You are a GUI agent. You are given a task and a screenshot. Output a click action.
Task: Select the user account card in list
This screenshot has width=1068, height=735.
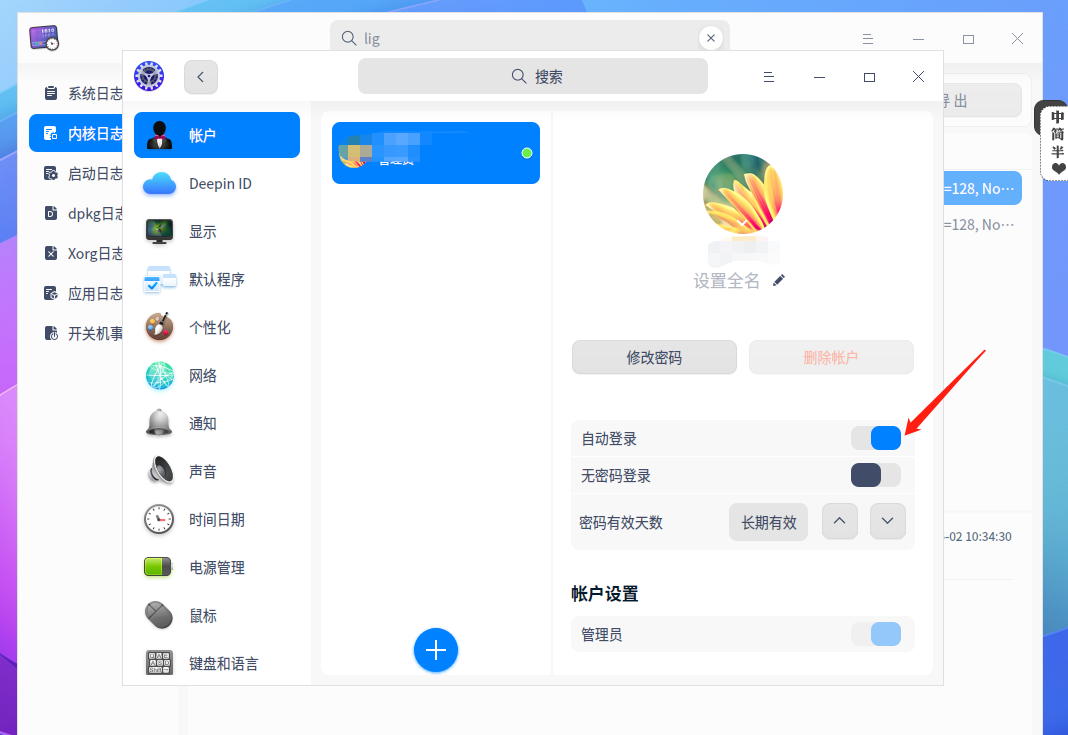pos(436,153)
